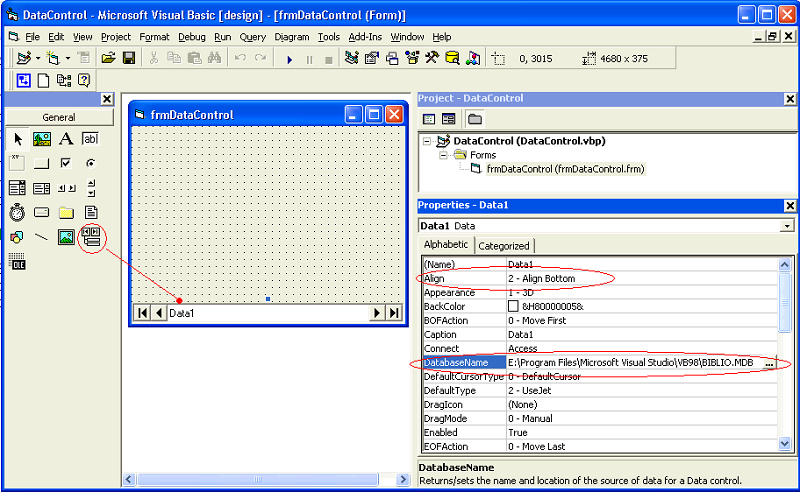Select the OLE container tool in toolbox
The height and width of the screenshot is (492, 800).
pyautogui.click(x=17, y=261)
